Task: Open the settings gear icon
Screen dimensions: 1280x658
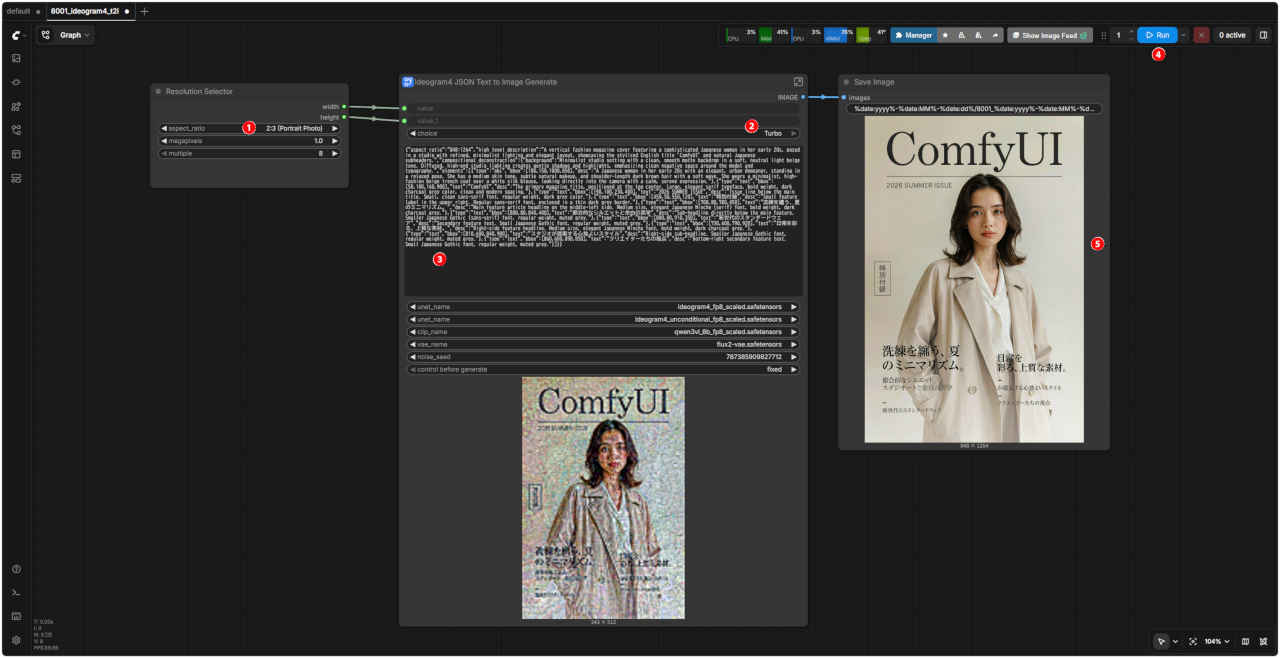Action: coord(16,640)
